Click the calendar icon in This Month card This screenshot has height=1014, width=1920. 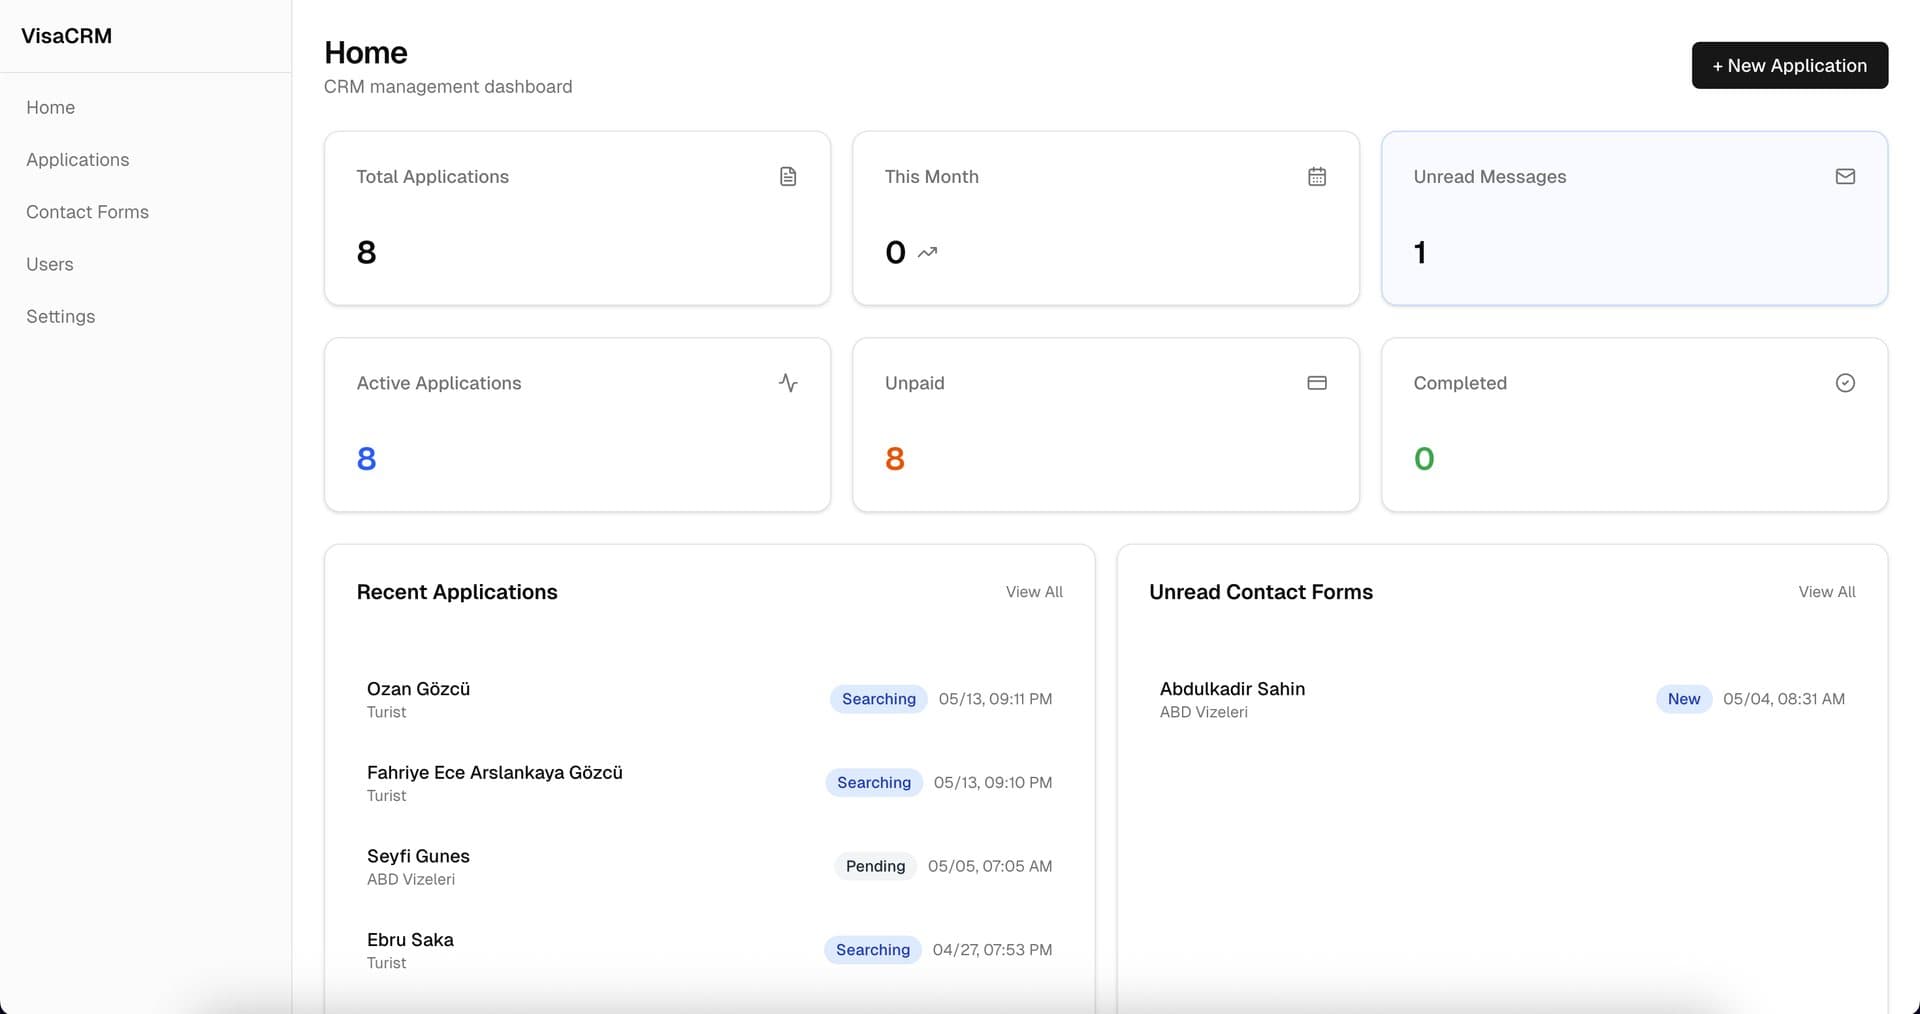pos(1317,177)
